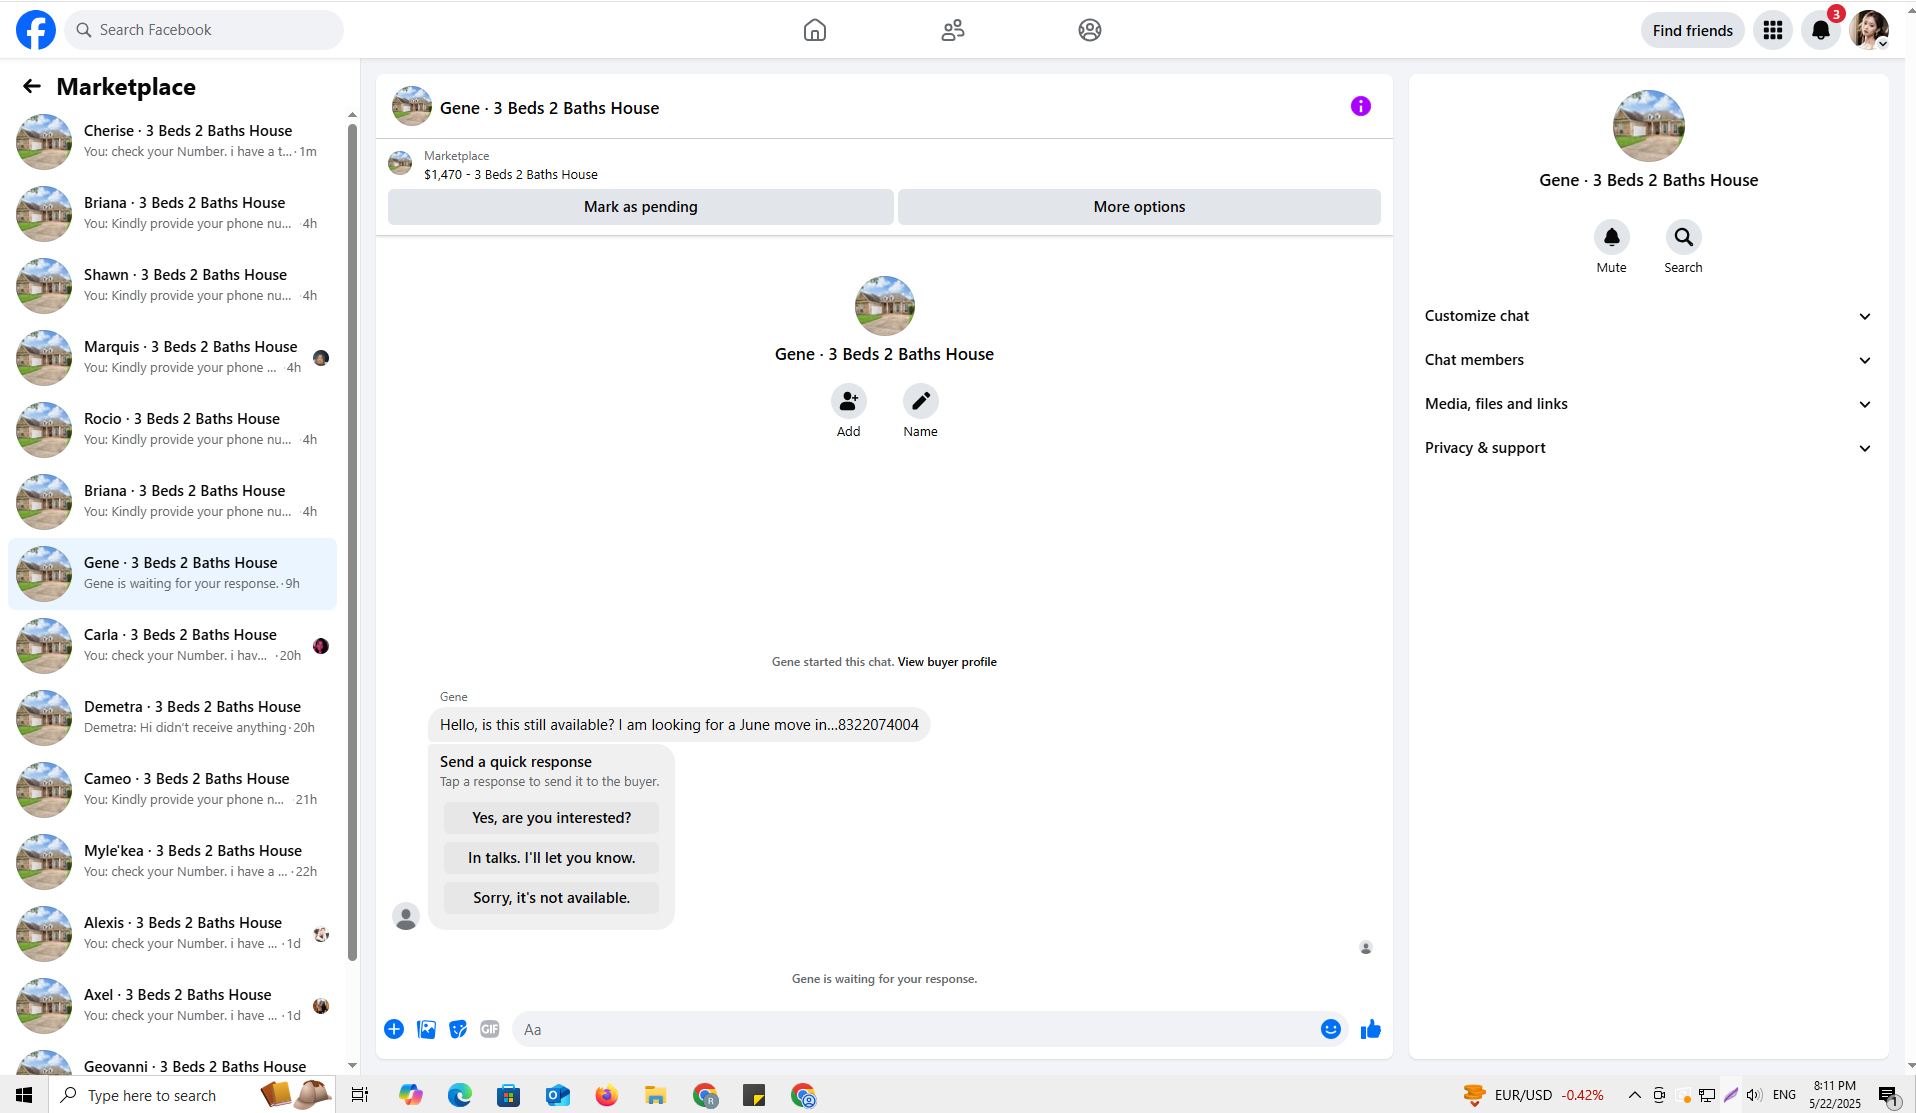Open Marquis conversation in the list
The width and height of the screenshot is (1916, 1113).
tap(172, 358)
